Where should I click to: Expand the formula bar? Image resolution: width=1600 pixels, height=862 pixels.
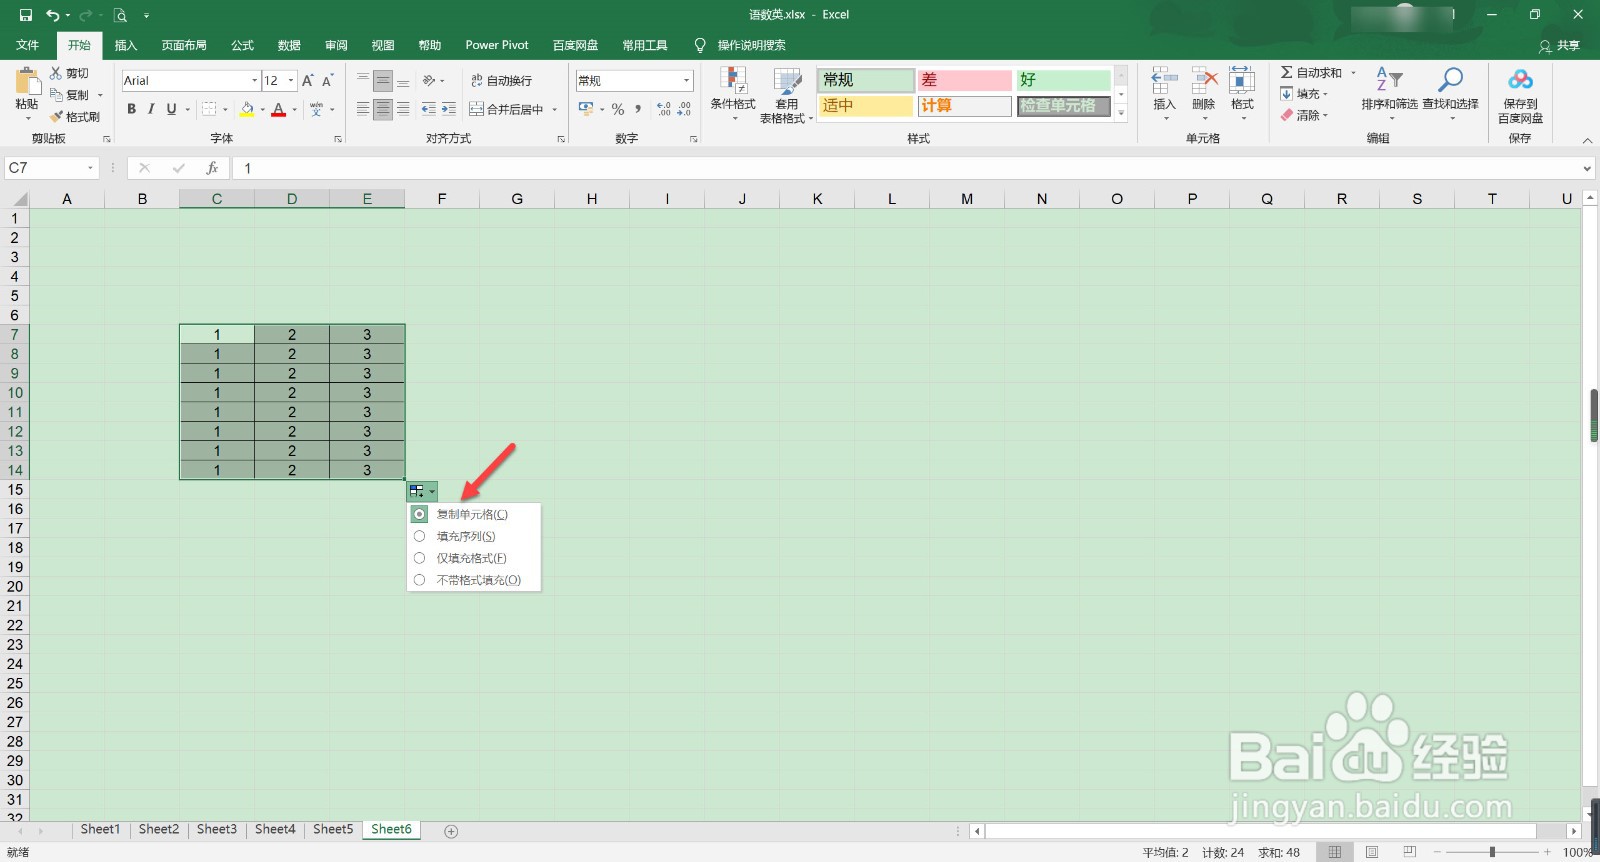tap(1587, 168)
